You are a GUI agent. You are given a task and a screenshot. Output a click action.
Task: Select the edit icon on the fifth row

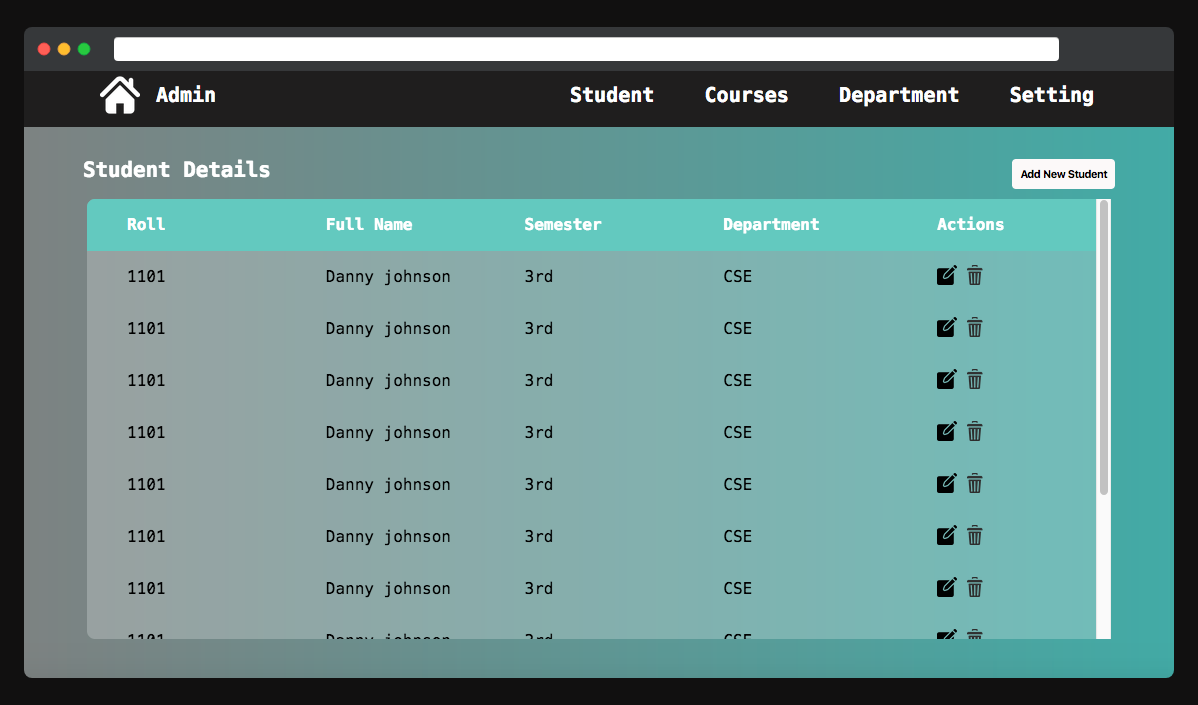946,483
